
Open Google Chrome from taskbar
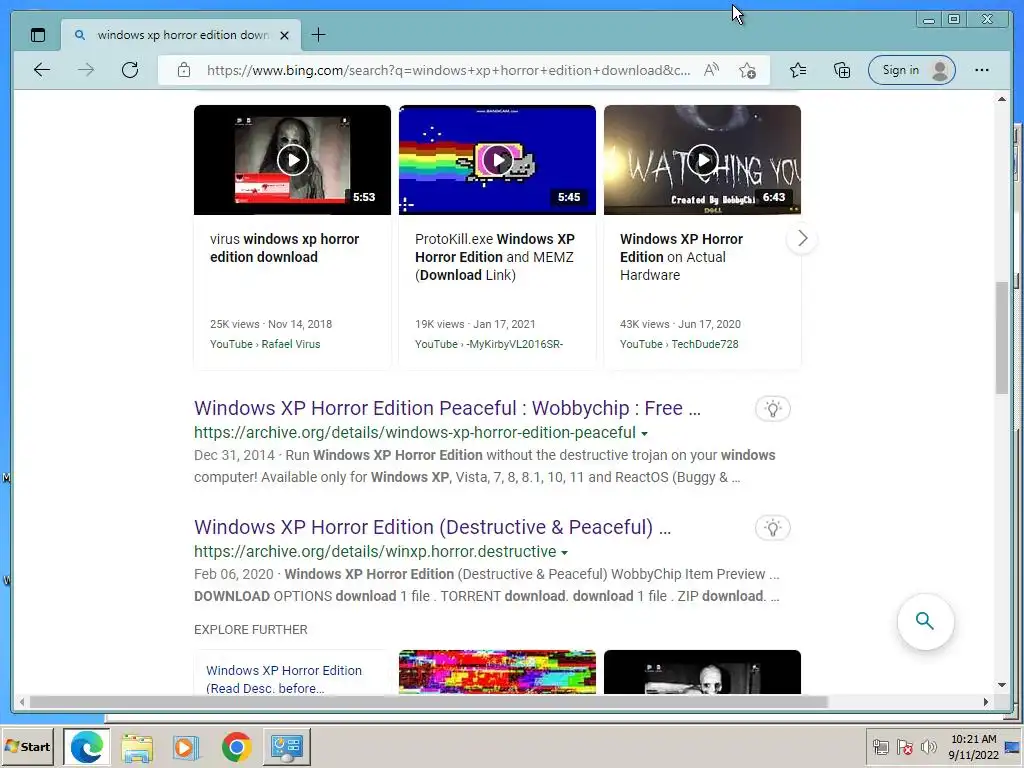point(236,747)
